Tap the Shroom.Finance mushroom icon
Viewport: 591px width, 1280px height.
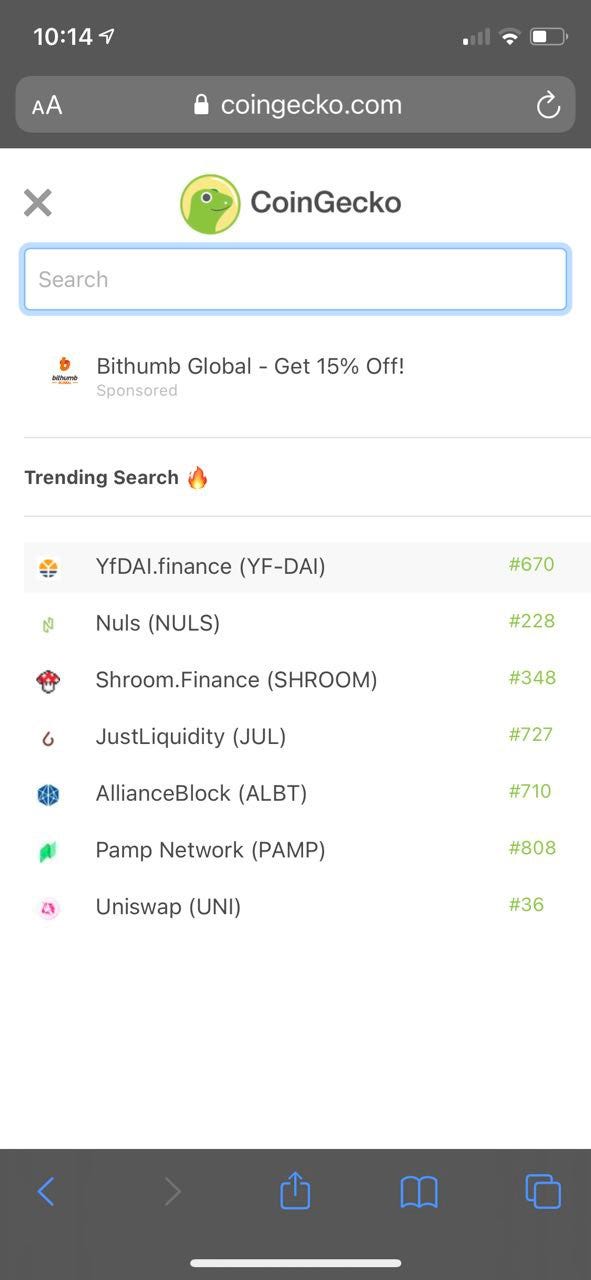(48, 681)
